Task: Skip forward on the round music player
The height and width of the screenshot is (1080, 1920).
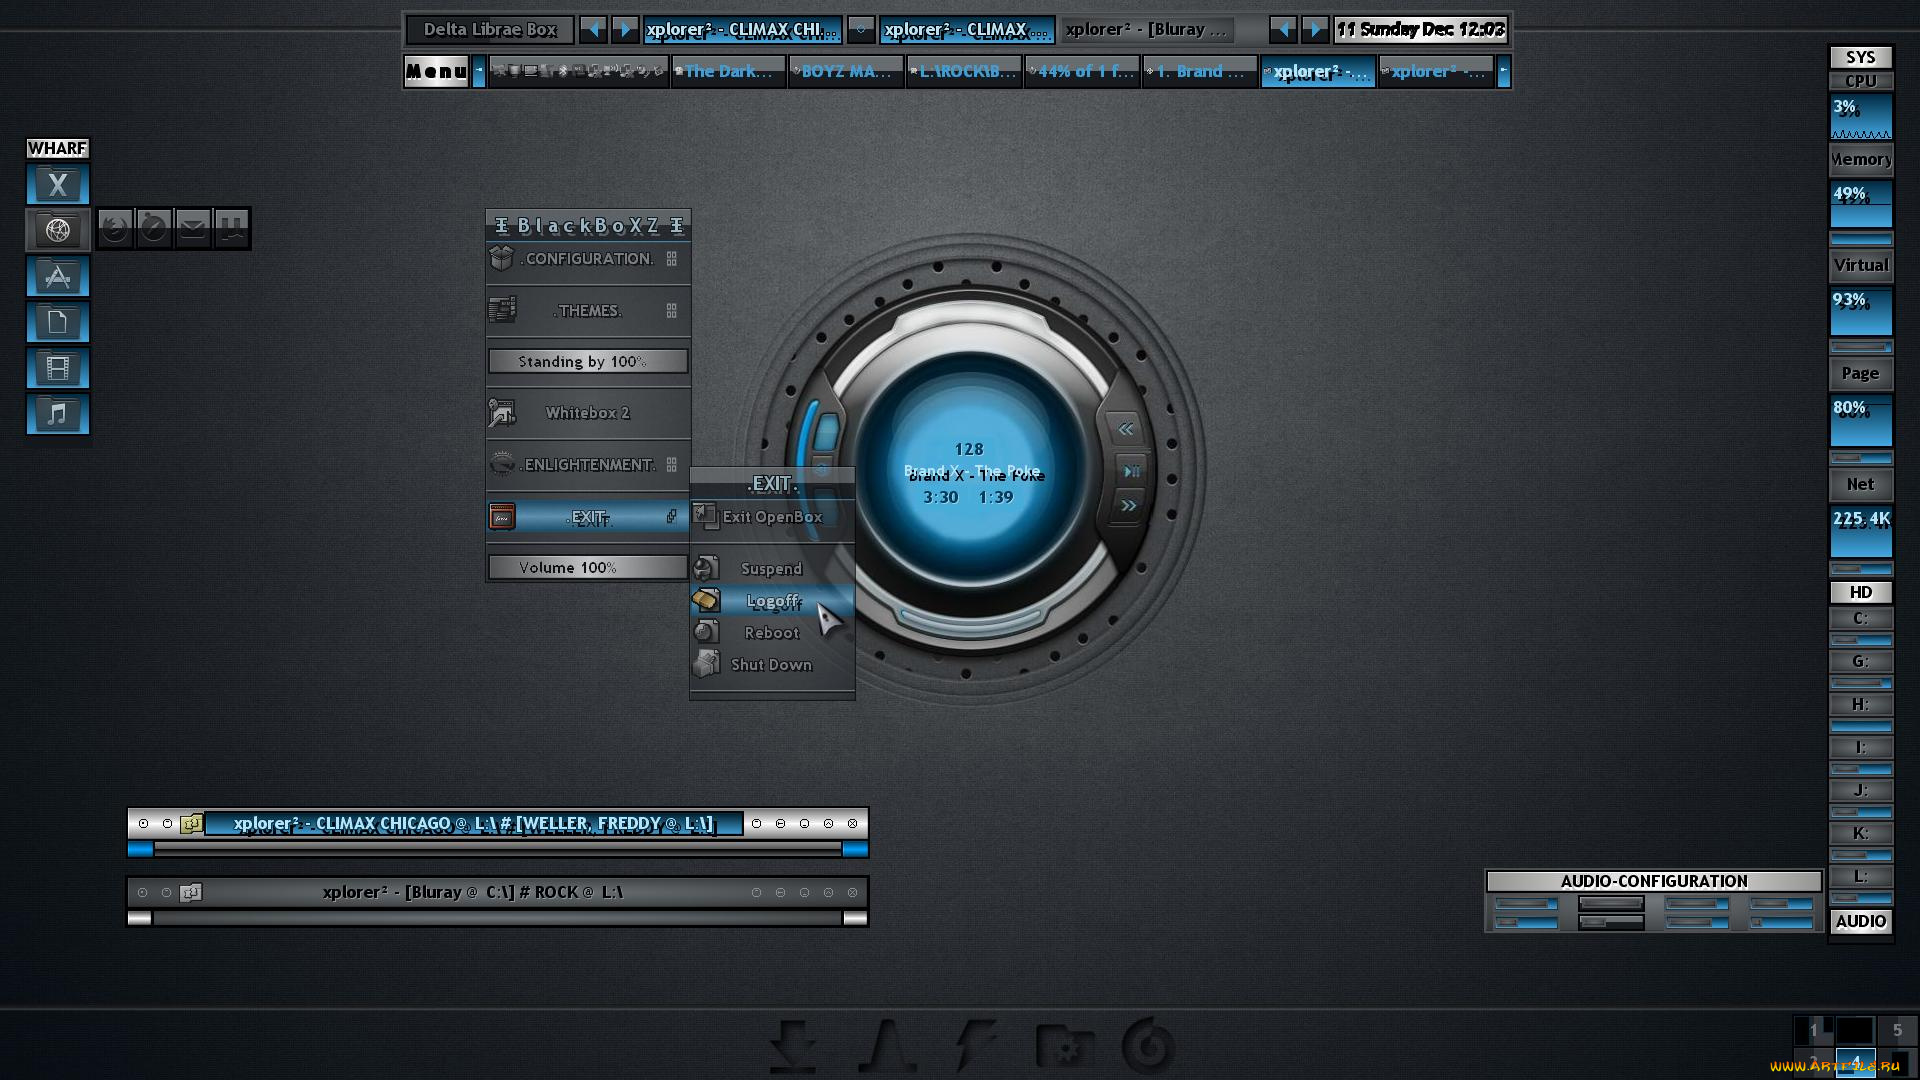Action: (x=1129, y=506)
